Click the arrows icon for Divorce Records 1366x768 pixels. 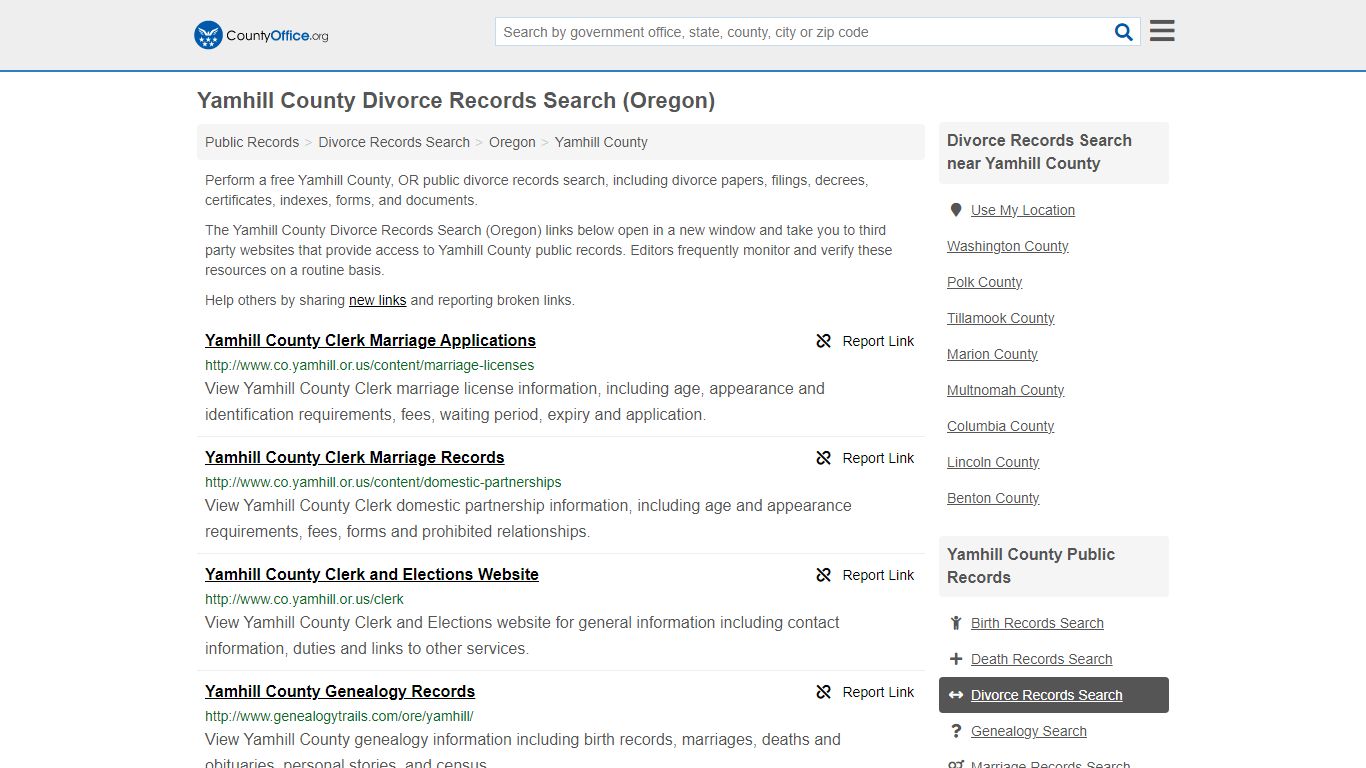click(956, 695)
